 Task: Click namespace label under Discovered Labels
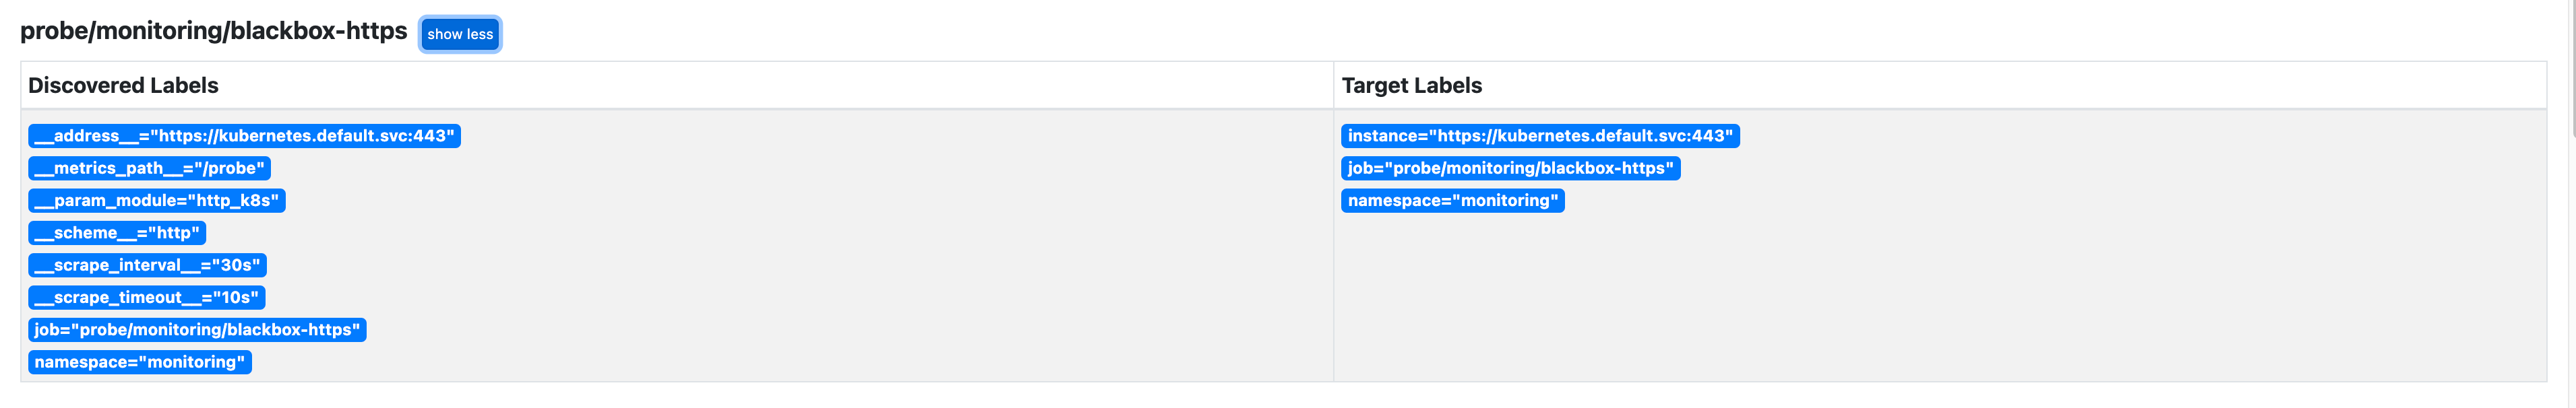click(139, 362)
